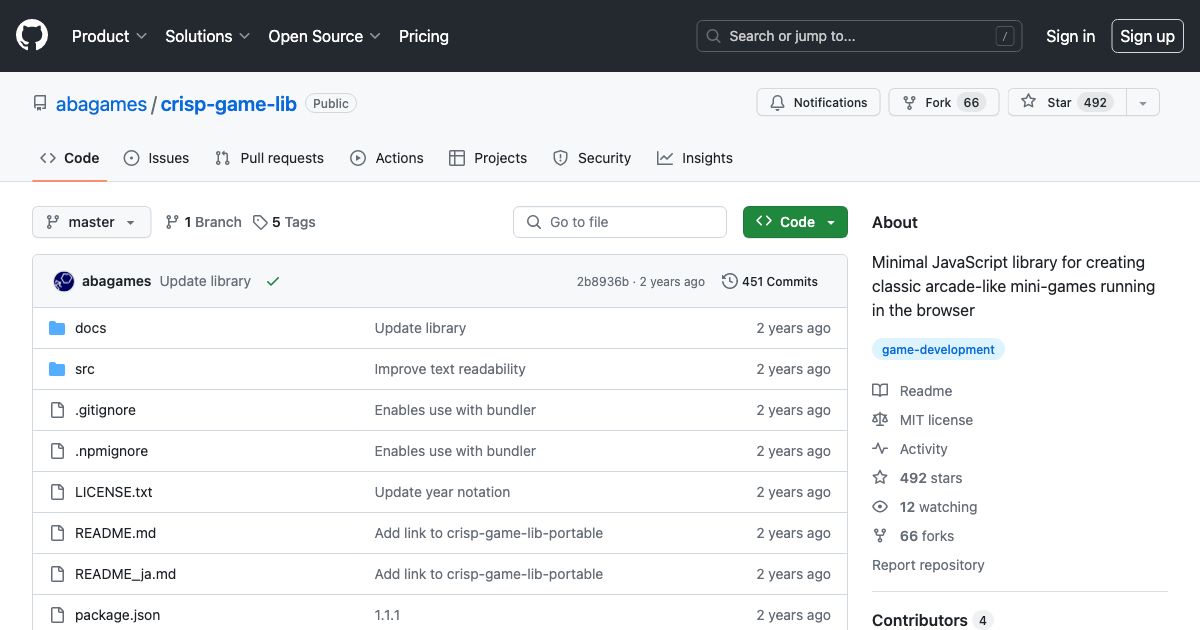The image size is (1200, 630).
Task: Open the src folder icon
Action: pyautogui.click(x=57, y=369)
